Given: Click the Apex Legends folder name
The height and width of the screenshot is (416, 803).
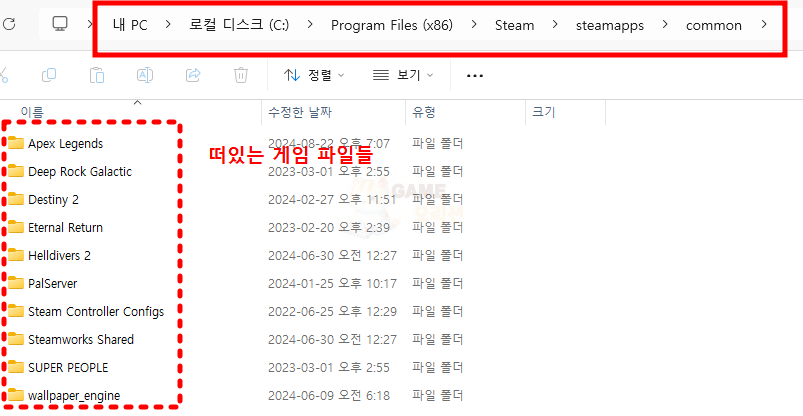Looking at the screenshot, I should coord(66,144).
